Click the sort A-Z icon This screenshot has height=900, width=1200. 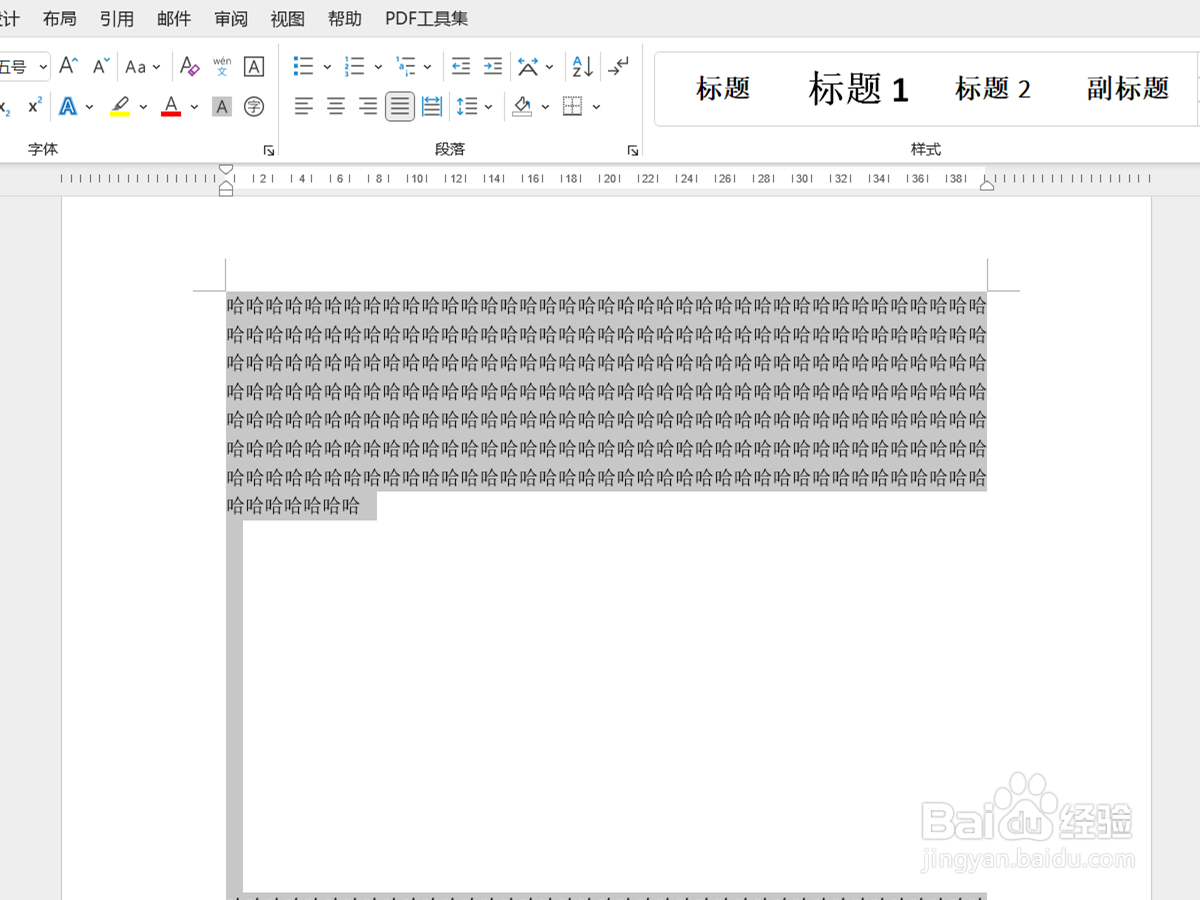tap(581, 66)
